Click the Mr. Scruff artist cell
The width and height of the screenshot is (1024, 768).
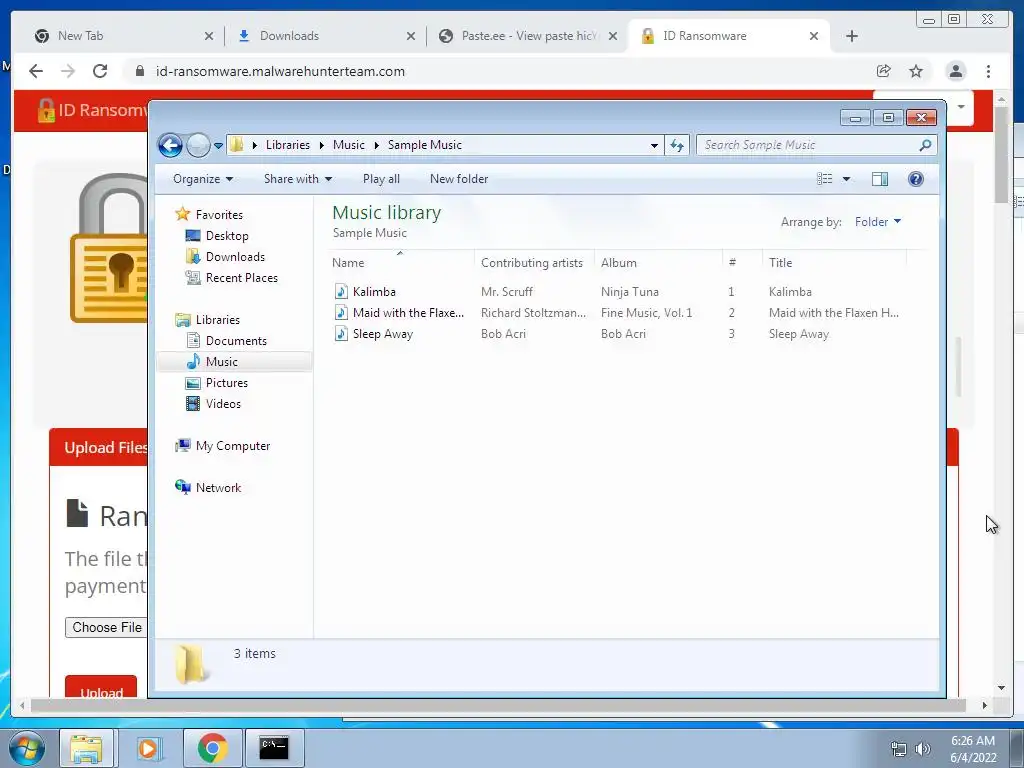tap(507, 292)
